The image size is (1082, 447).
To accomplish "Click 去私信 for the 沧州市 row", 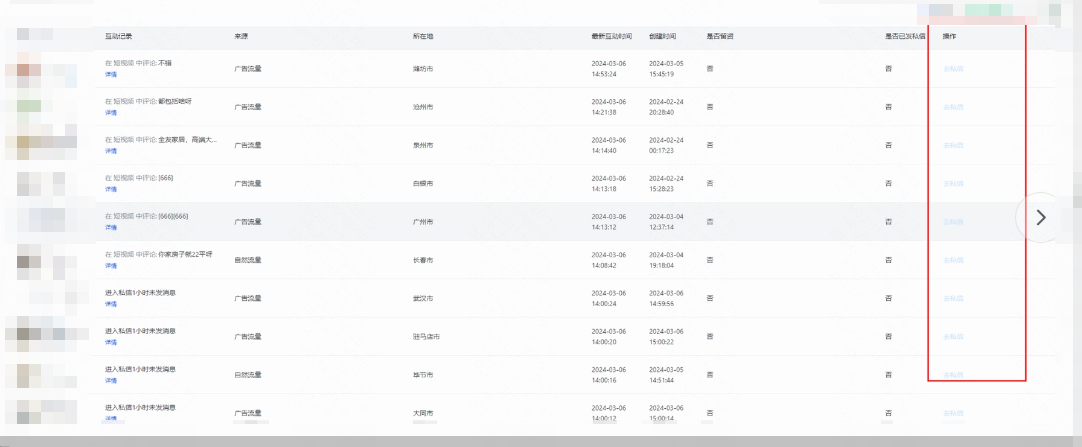I will [953, 106].
